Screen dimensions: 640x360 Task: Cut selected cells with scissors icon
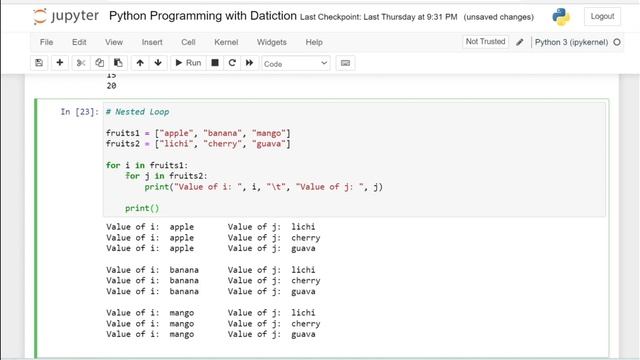pyautogui.click(x=81, y=63)
